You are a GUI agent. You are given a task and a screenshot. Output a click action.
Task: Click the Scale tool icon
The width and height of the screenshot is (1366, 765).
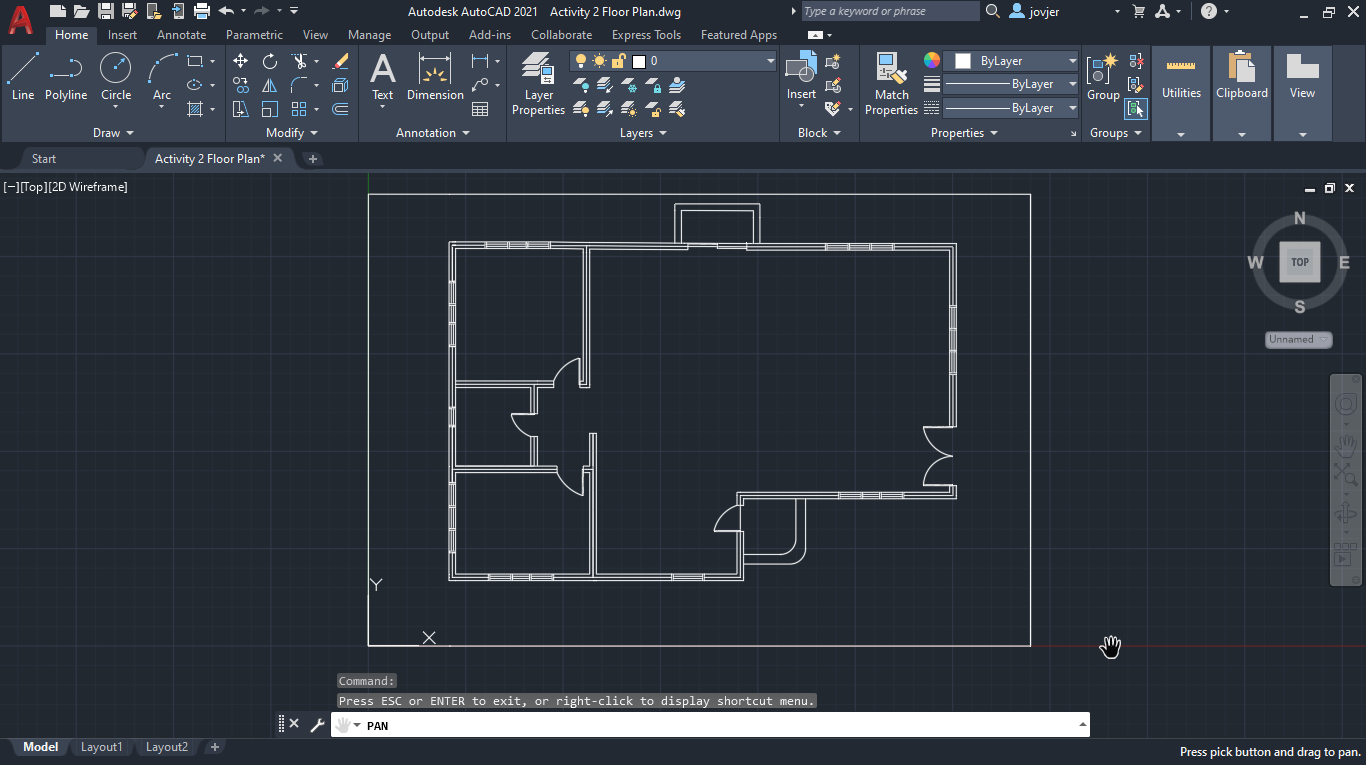pos(270,109)
